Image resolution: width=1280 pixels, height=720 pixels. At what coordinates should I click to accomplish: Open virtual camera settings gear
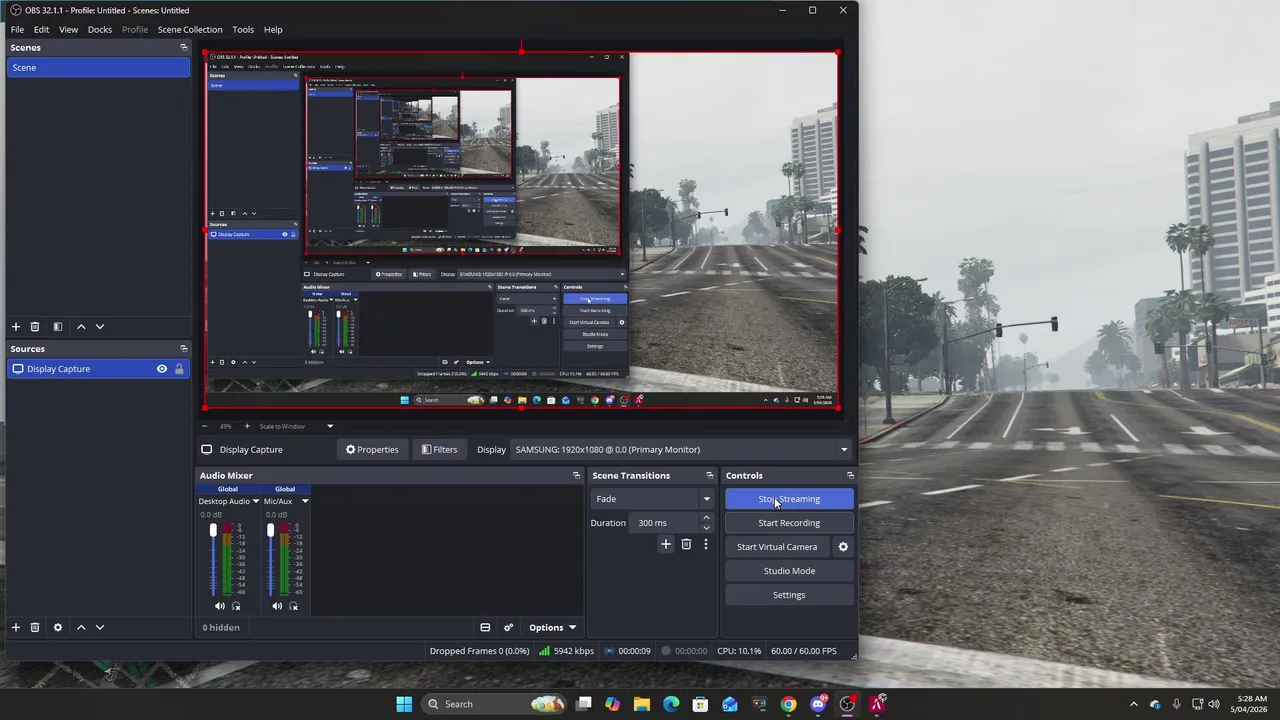843,547
